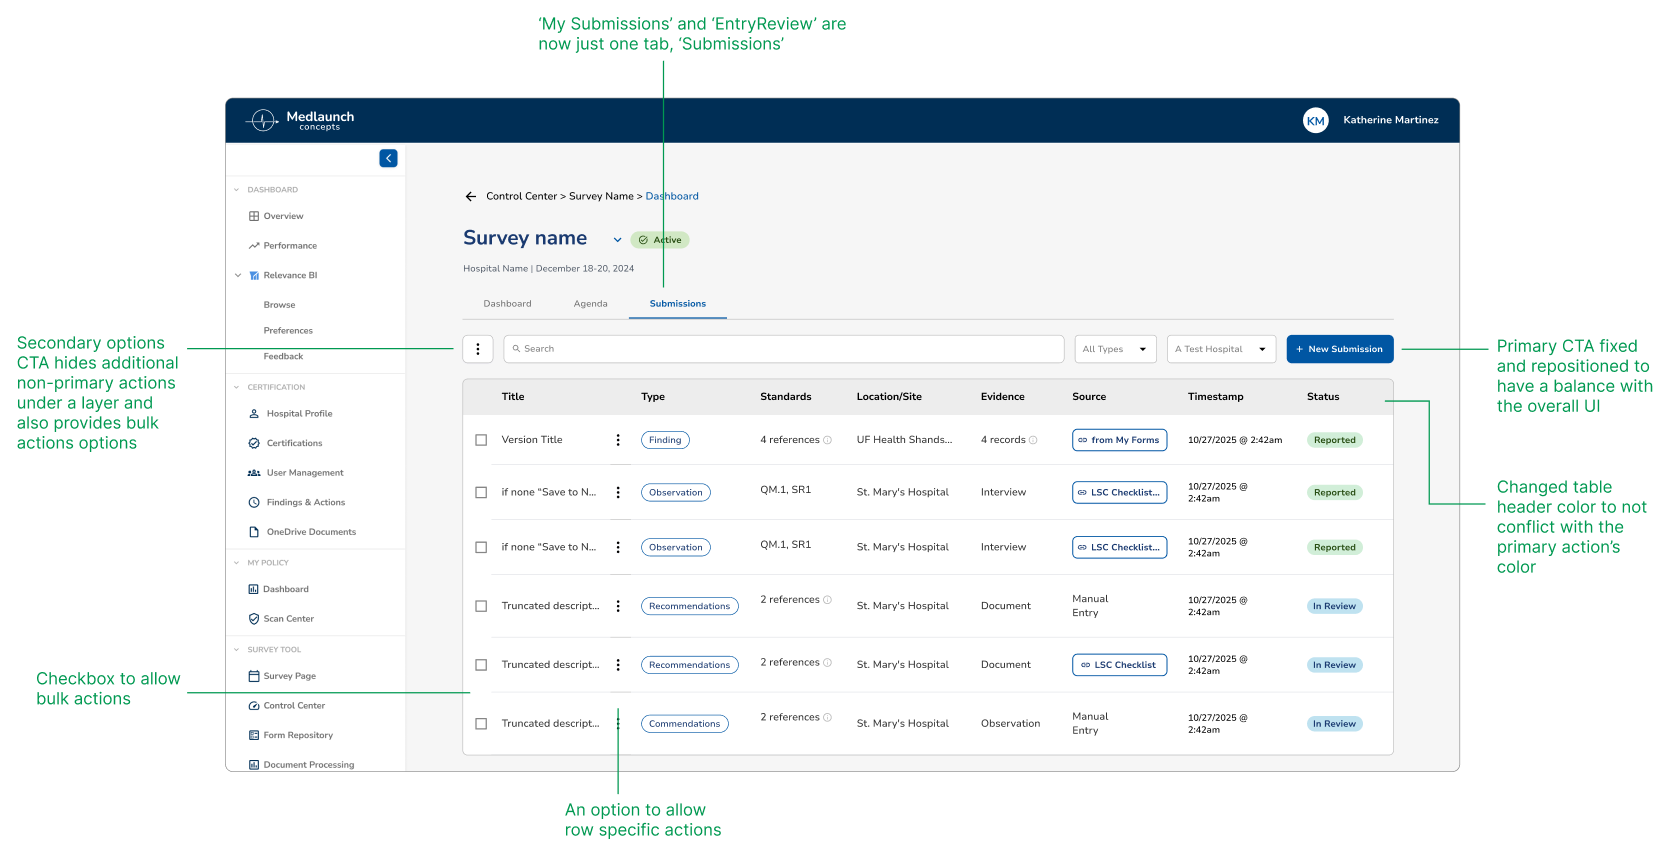Open the A Test Hospital dropdown

(x=1221, y=349)
